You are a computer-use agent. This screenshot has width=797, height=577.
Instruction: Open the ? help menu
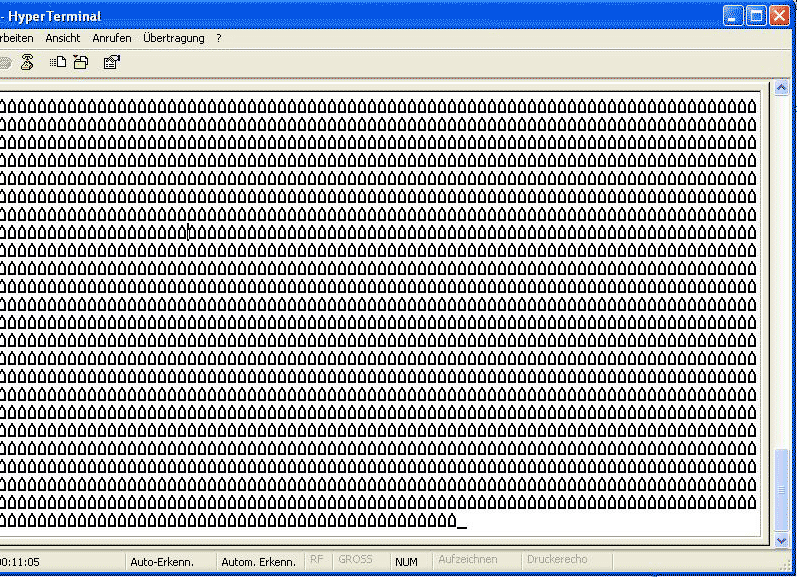tap(219, 38)
